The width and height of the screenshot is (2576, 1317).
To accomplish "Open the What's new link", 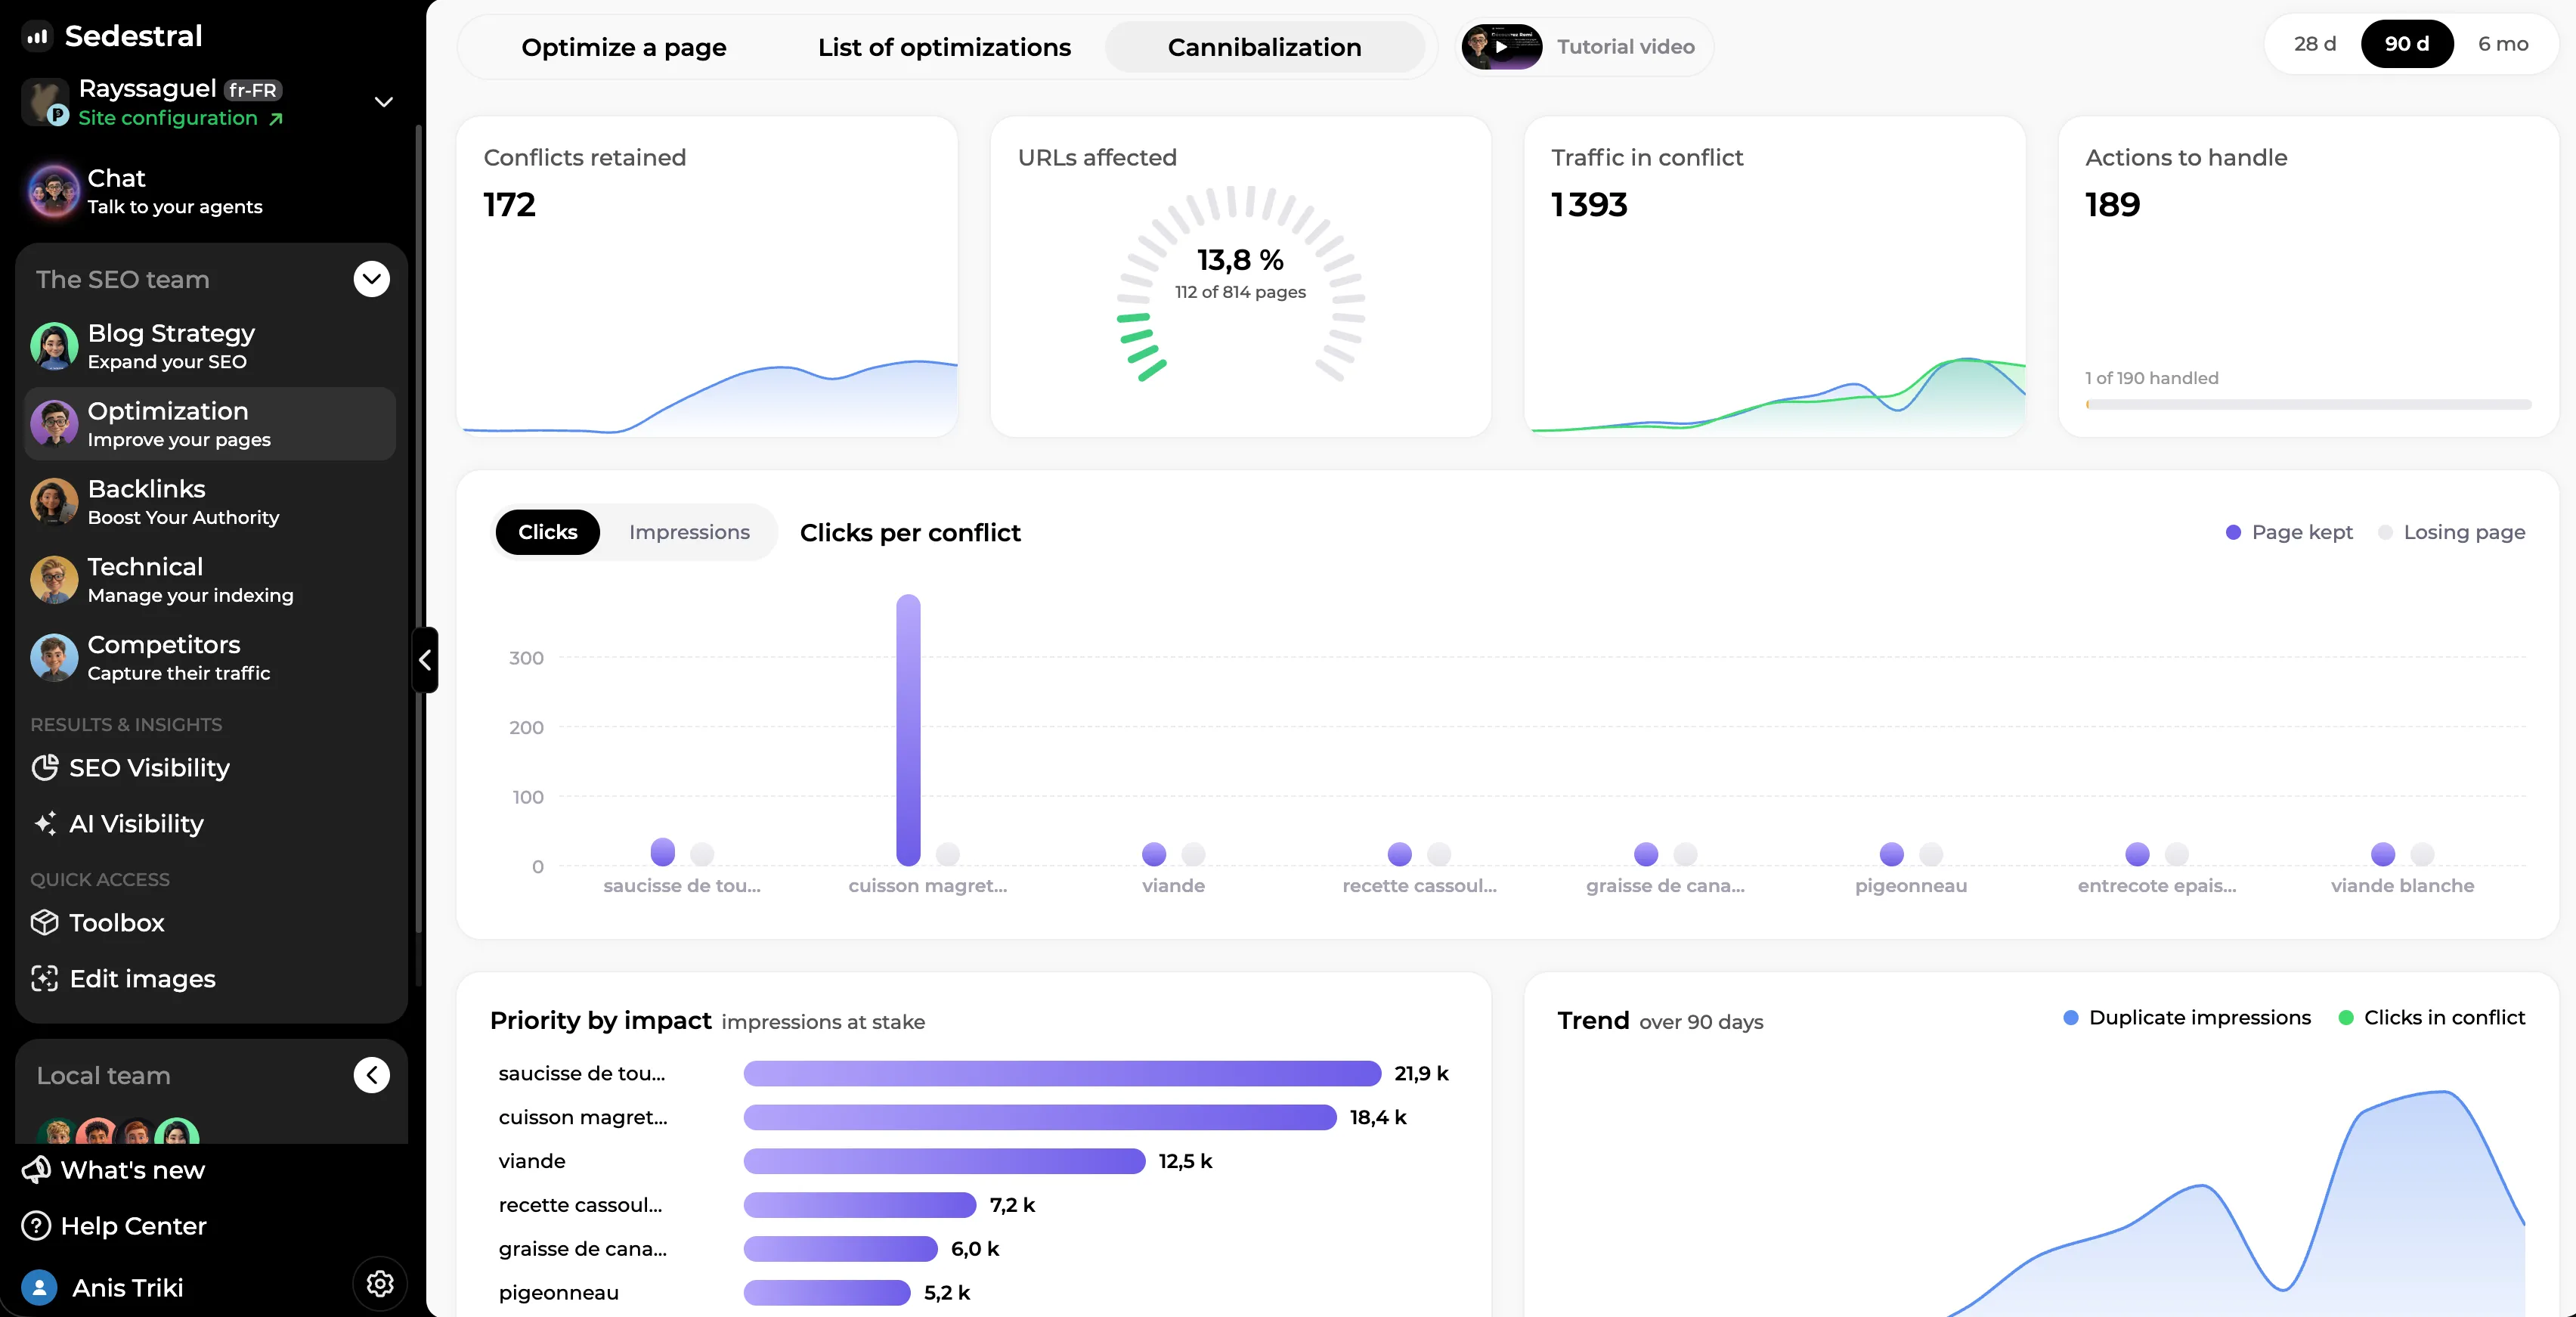I will tap(113, 1170).
